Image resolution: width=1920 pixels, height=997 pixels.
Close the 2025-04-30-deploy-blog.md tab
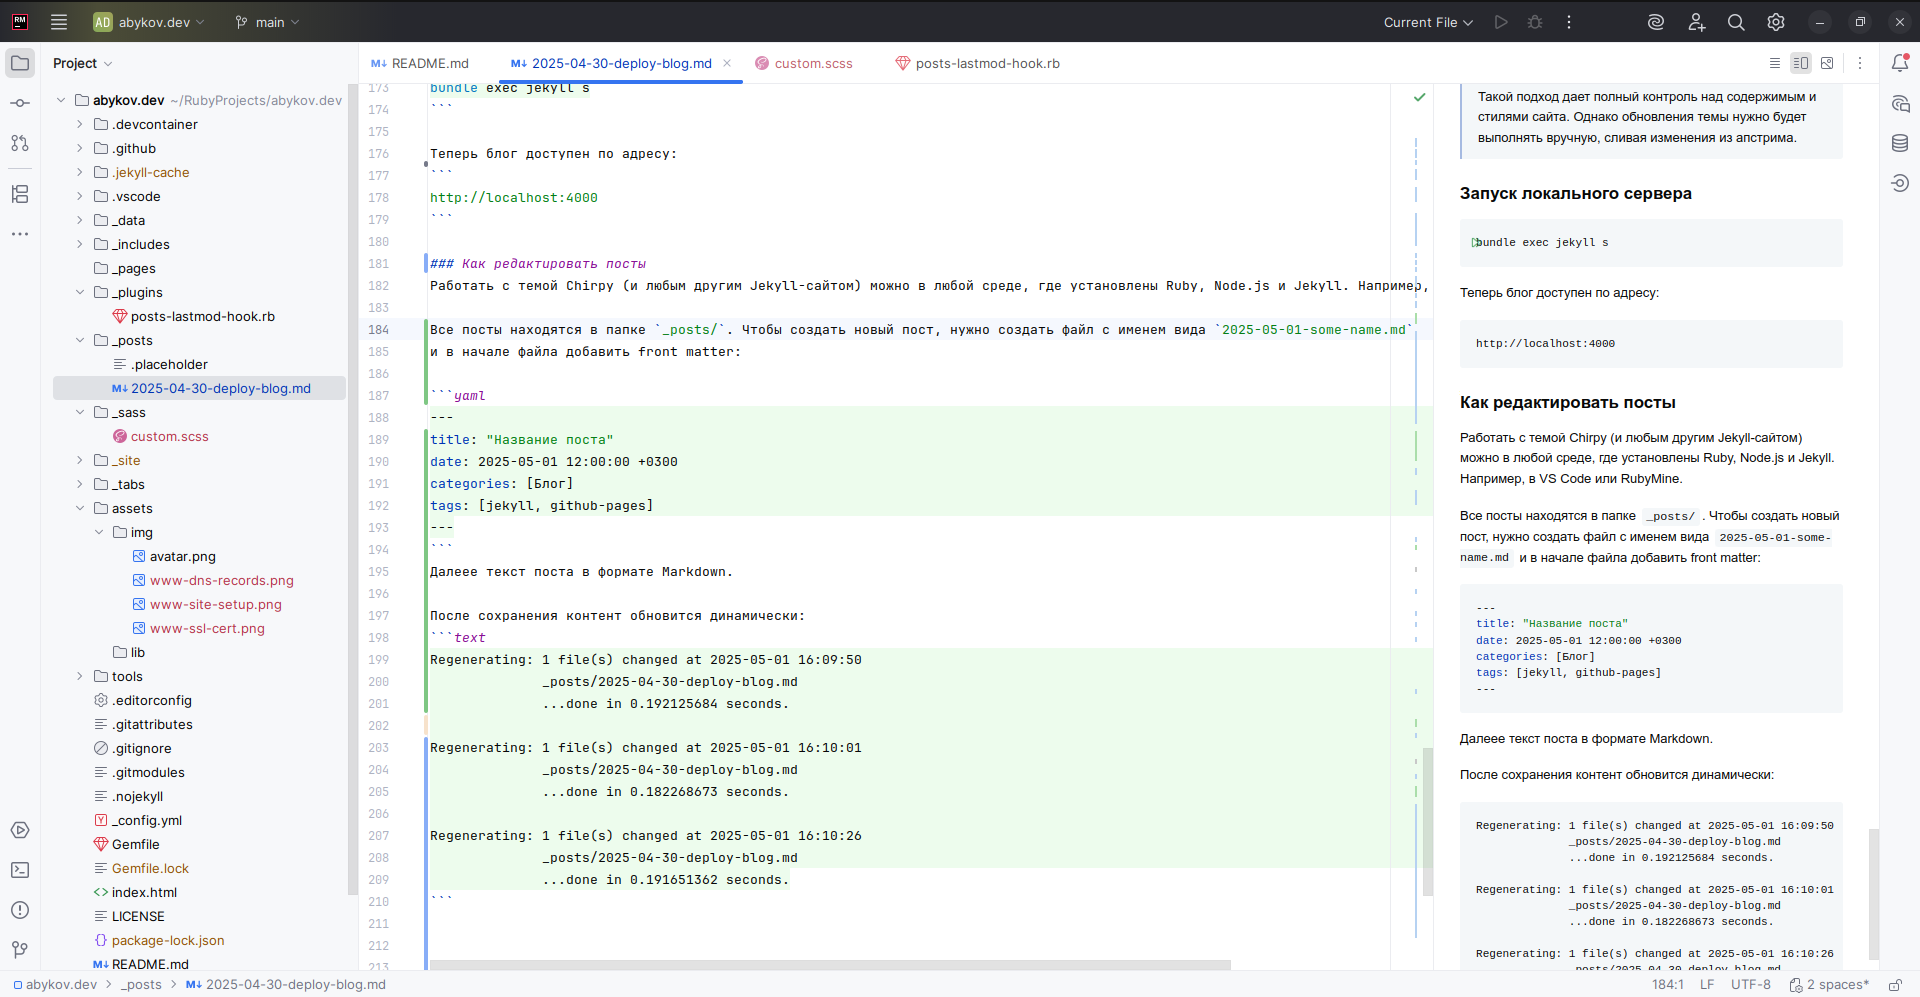pos(727,63)
